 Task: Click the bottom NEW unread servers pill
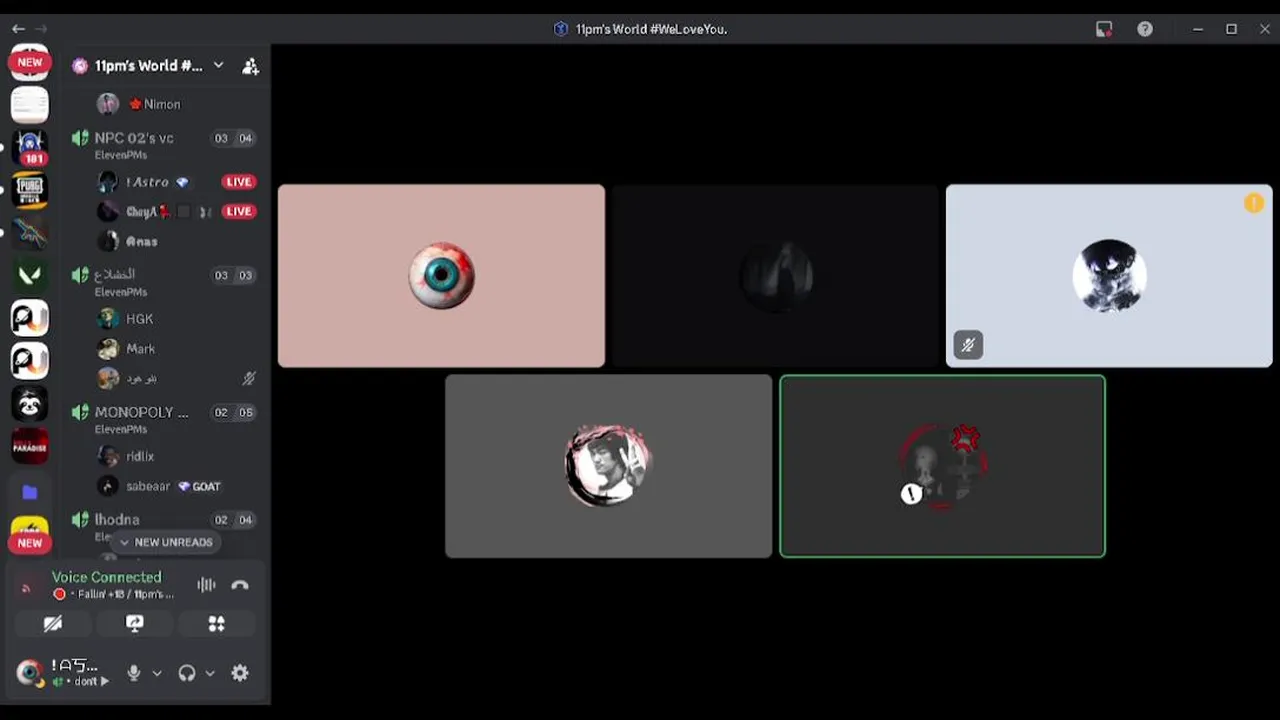(x=30, y=543)
